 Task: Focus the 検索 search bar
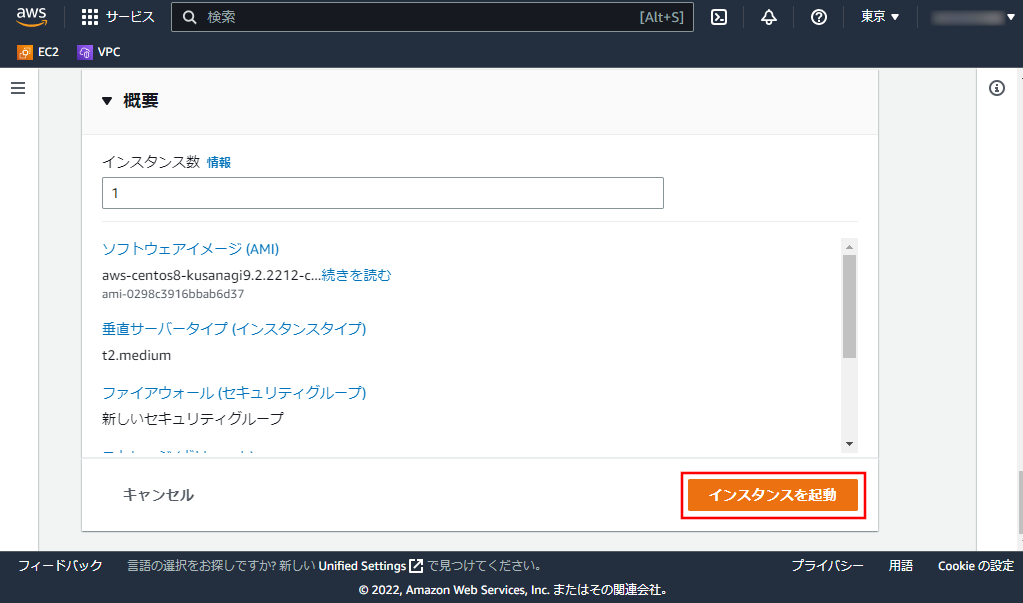coord(432,17)
